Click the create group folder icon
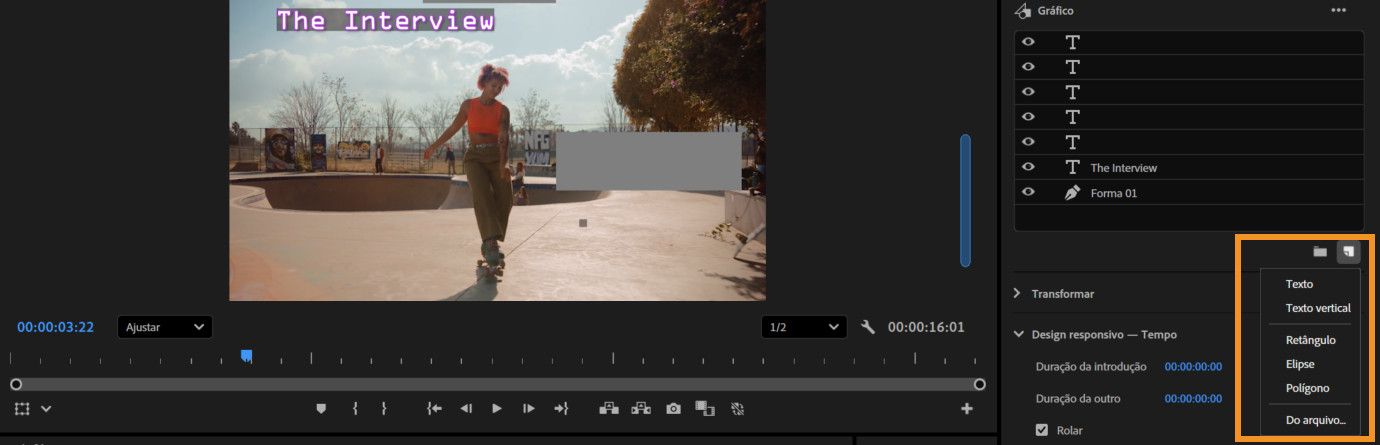The image size is (1380, 445). (1320, 251)
